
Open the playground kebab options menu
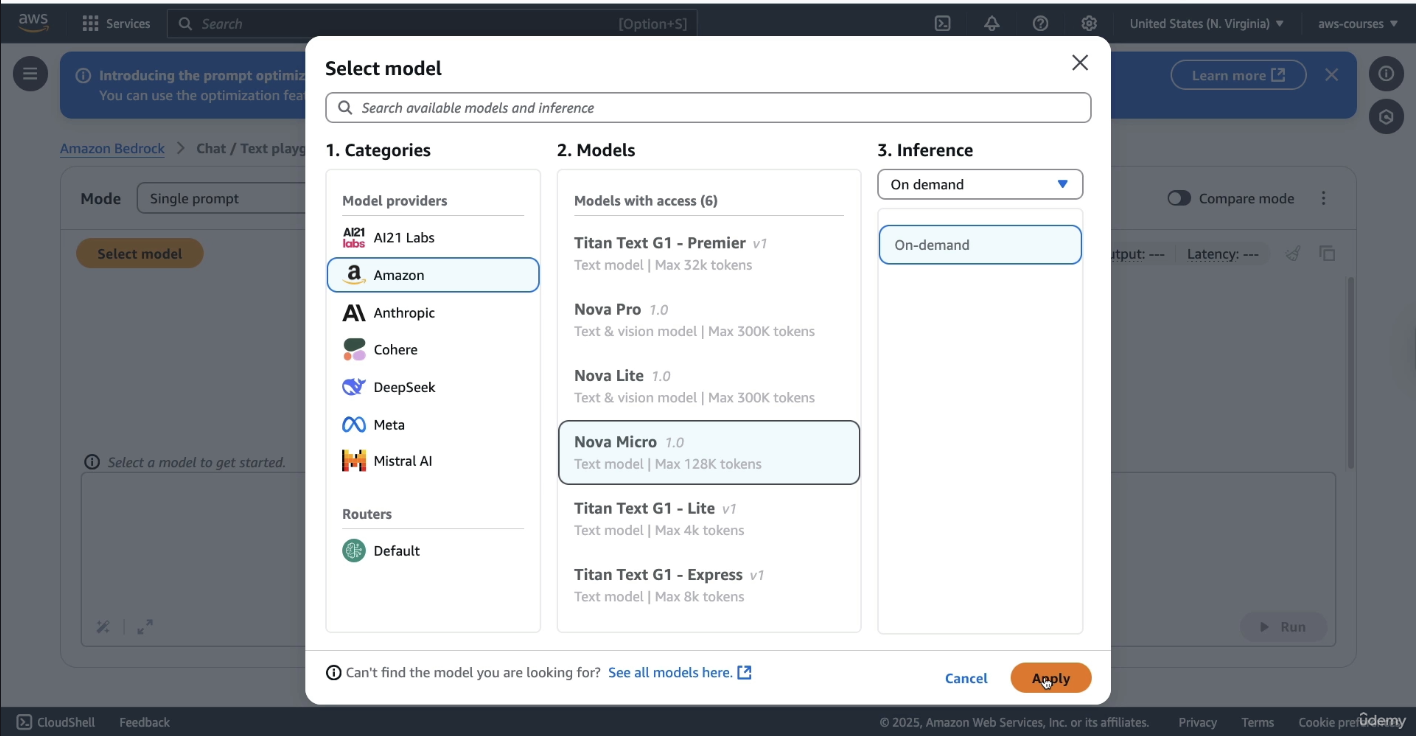(x=1324, y=199)
